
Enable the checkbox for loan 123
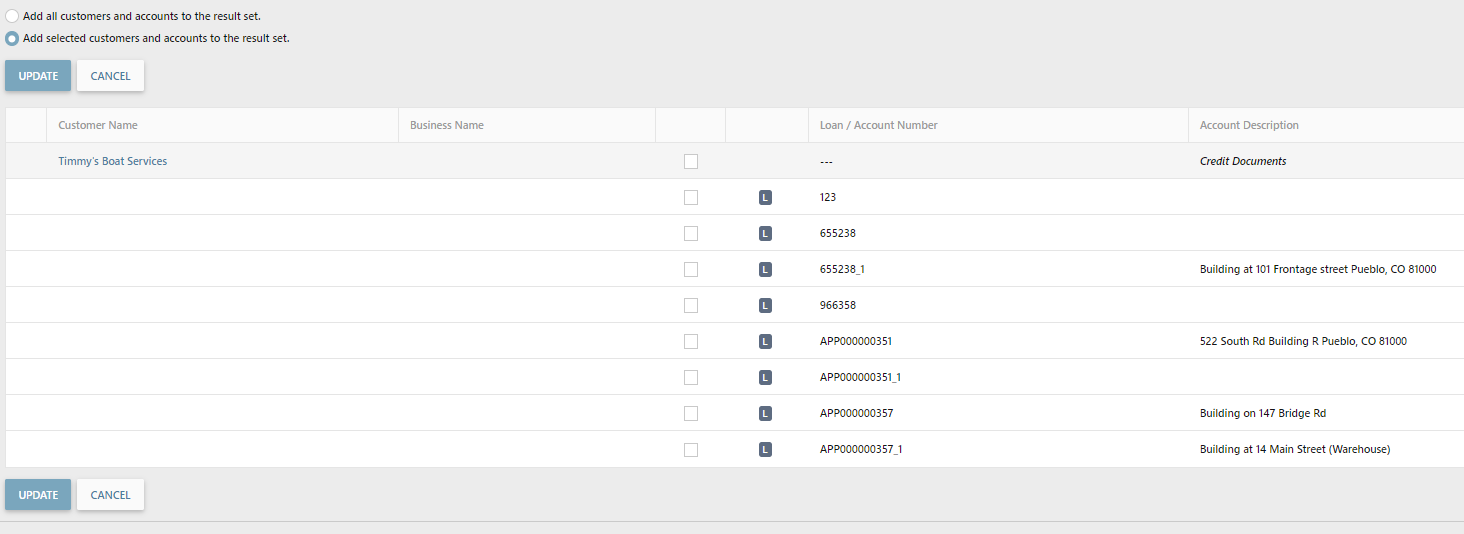point(691,198)
